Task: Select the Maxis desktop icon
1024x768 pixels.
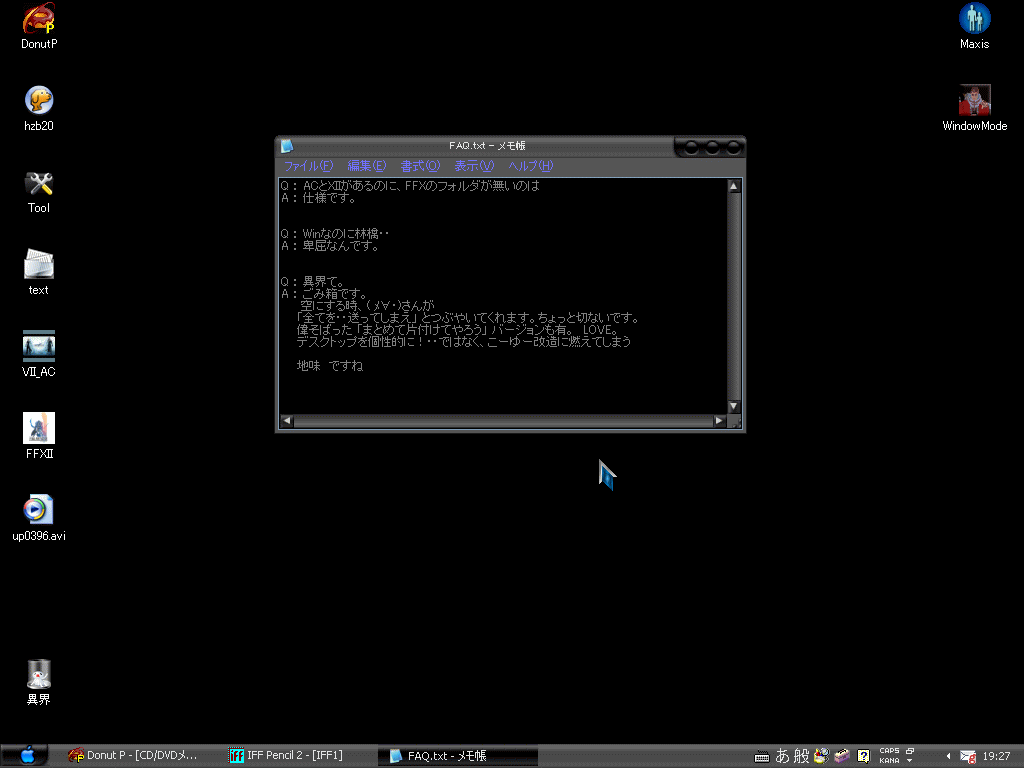Action: point(974,20)
